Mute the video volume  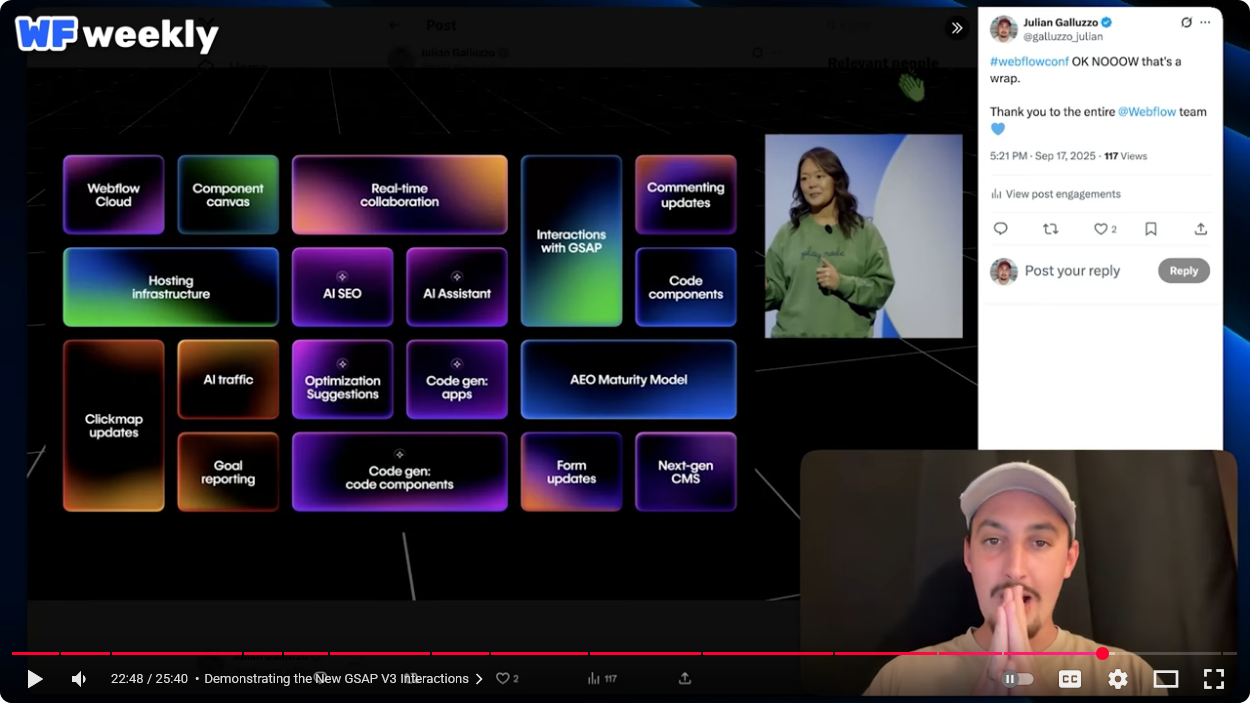(x=79, y=679)
